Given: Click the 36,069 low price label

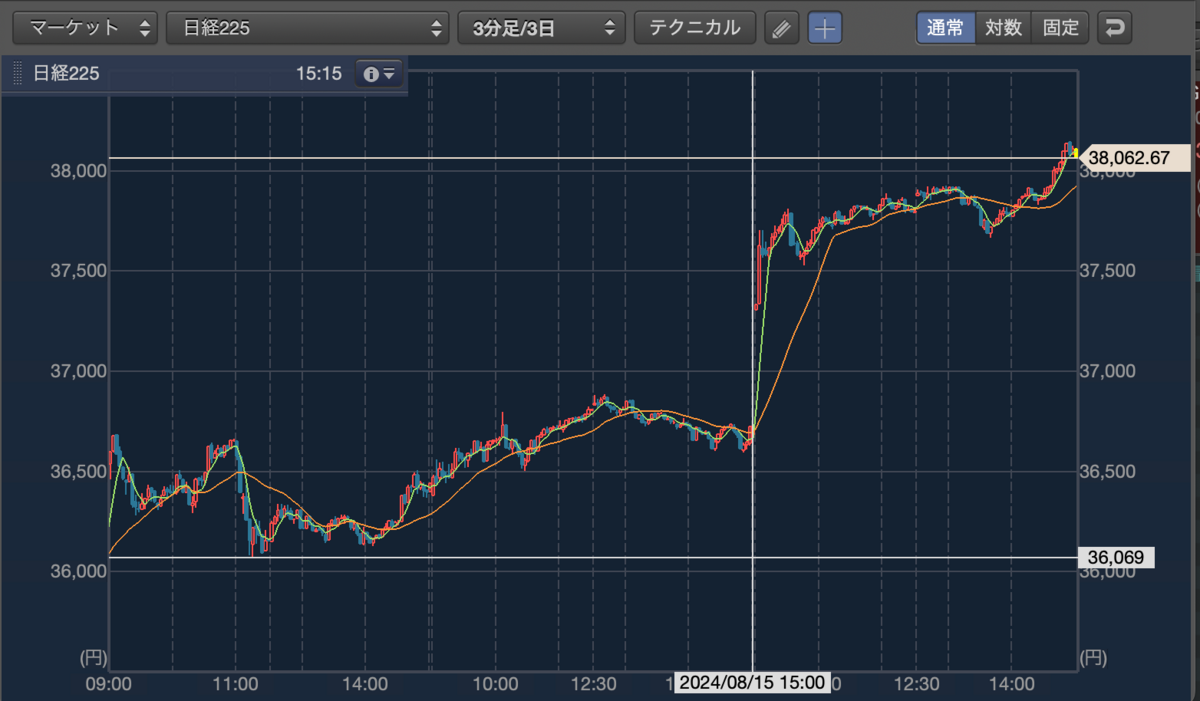Looking at the screenshot, I should pos(1117,557).
